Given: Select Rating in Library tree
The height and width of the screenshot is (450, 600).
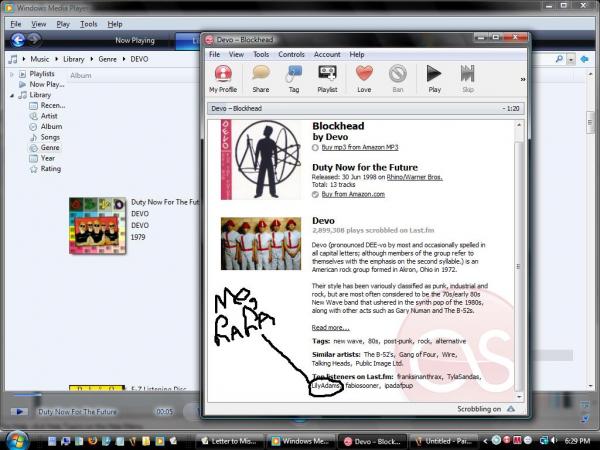Looking at the screenshot, I should 45,169.
